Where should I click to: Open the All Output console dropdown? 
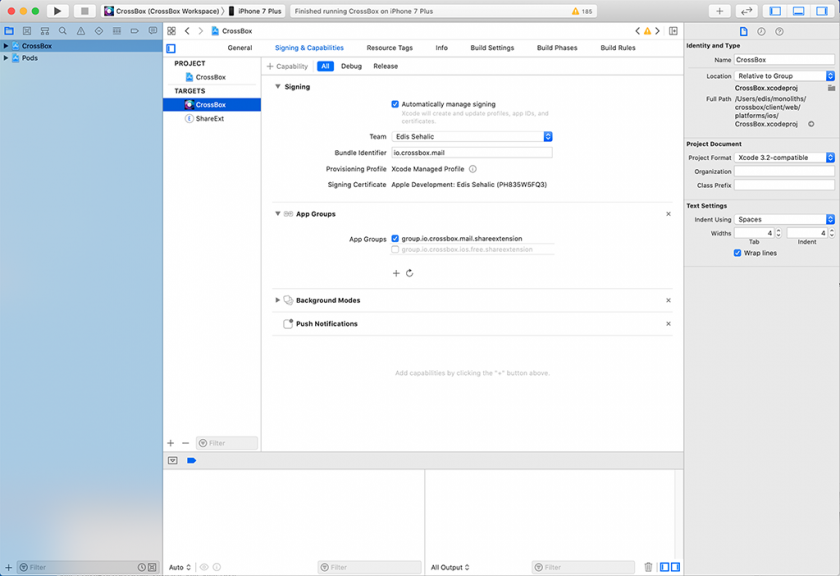(x=450, y=567)
